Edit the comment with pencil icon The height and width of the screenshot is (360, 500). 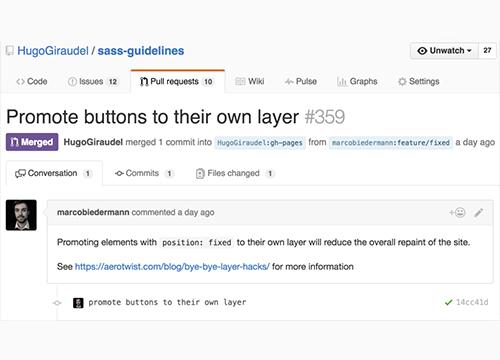tap(479, 213)
